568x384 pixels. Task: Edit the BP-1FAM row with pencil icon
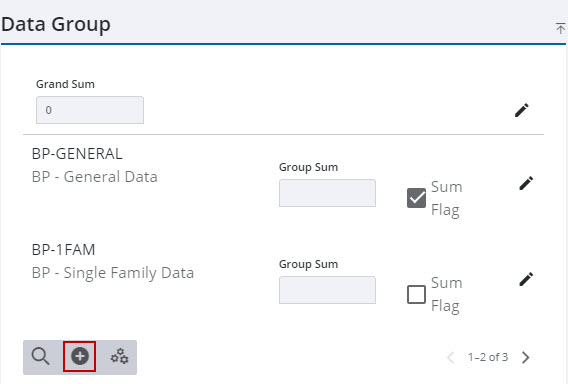(526, 279)
